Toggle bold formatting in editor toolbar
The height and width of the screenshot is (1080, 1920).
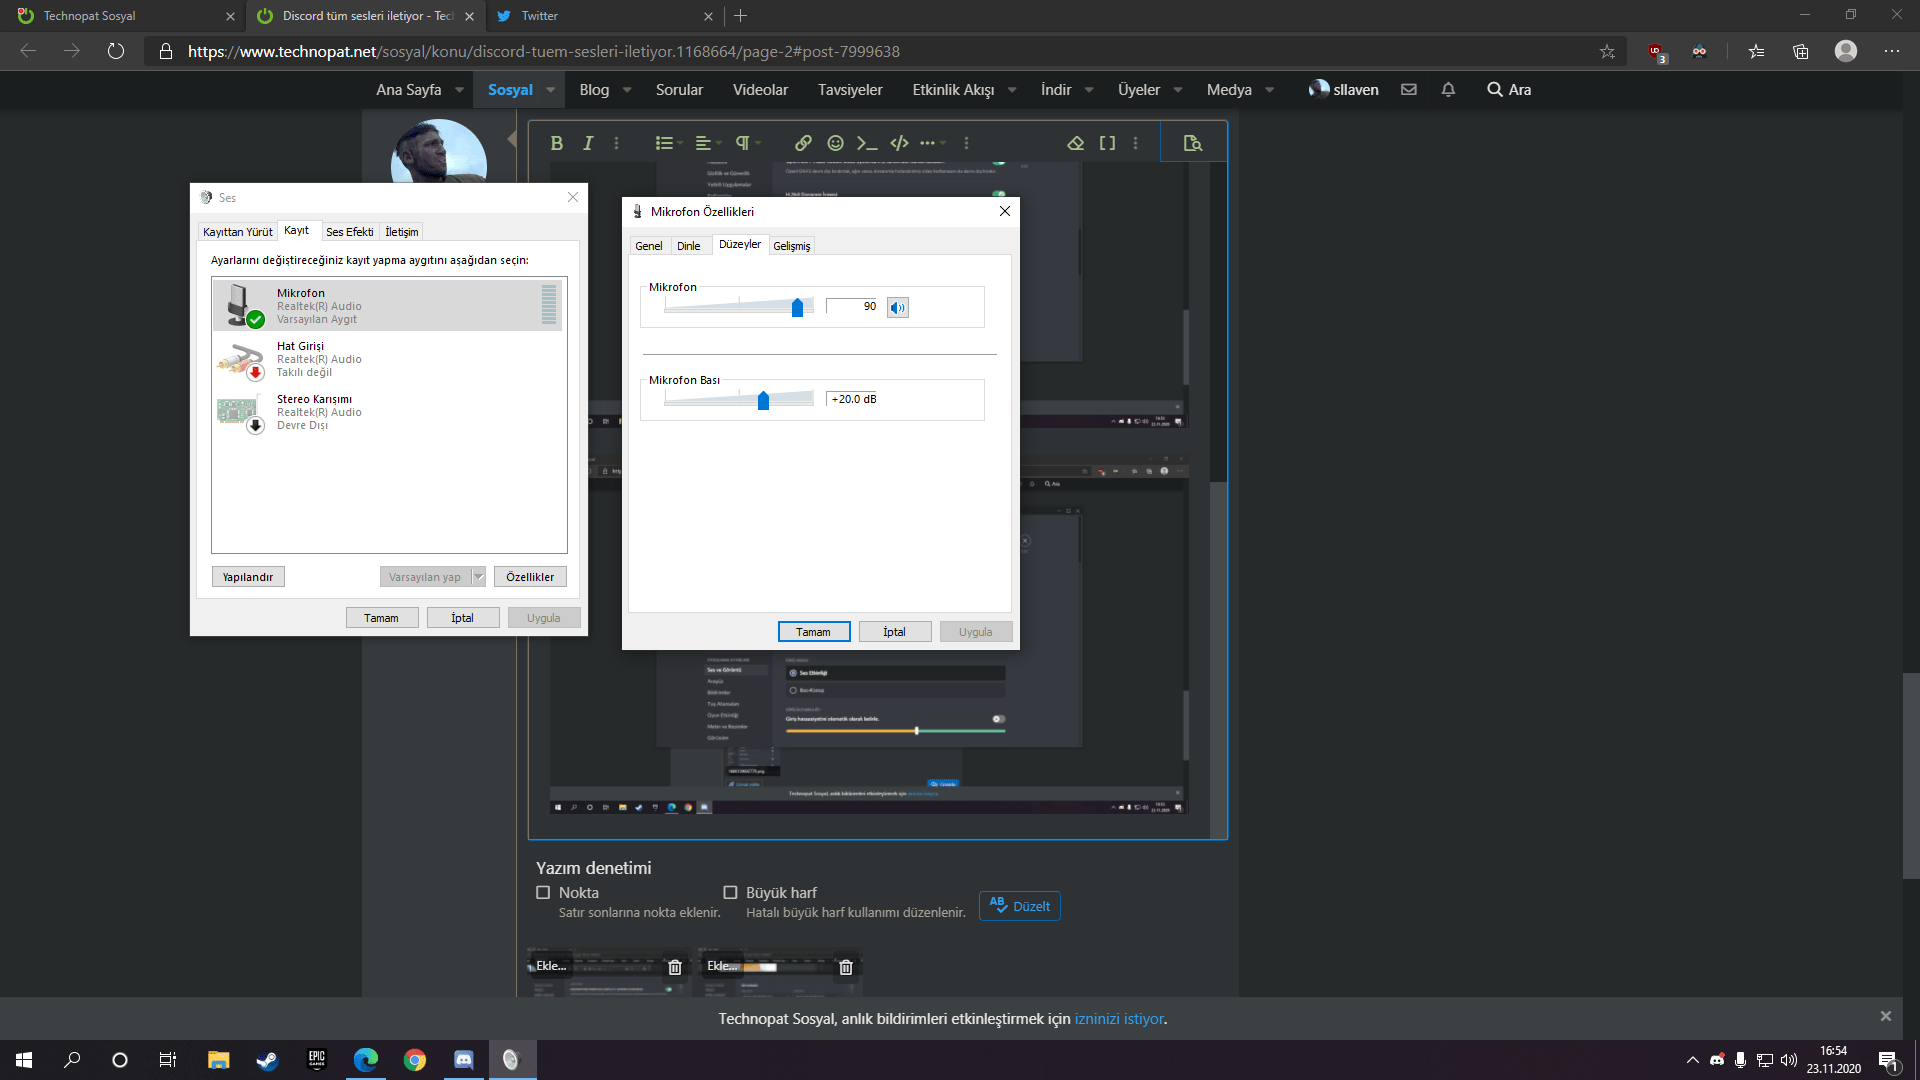click(x=556, y=143)
